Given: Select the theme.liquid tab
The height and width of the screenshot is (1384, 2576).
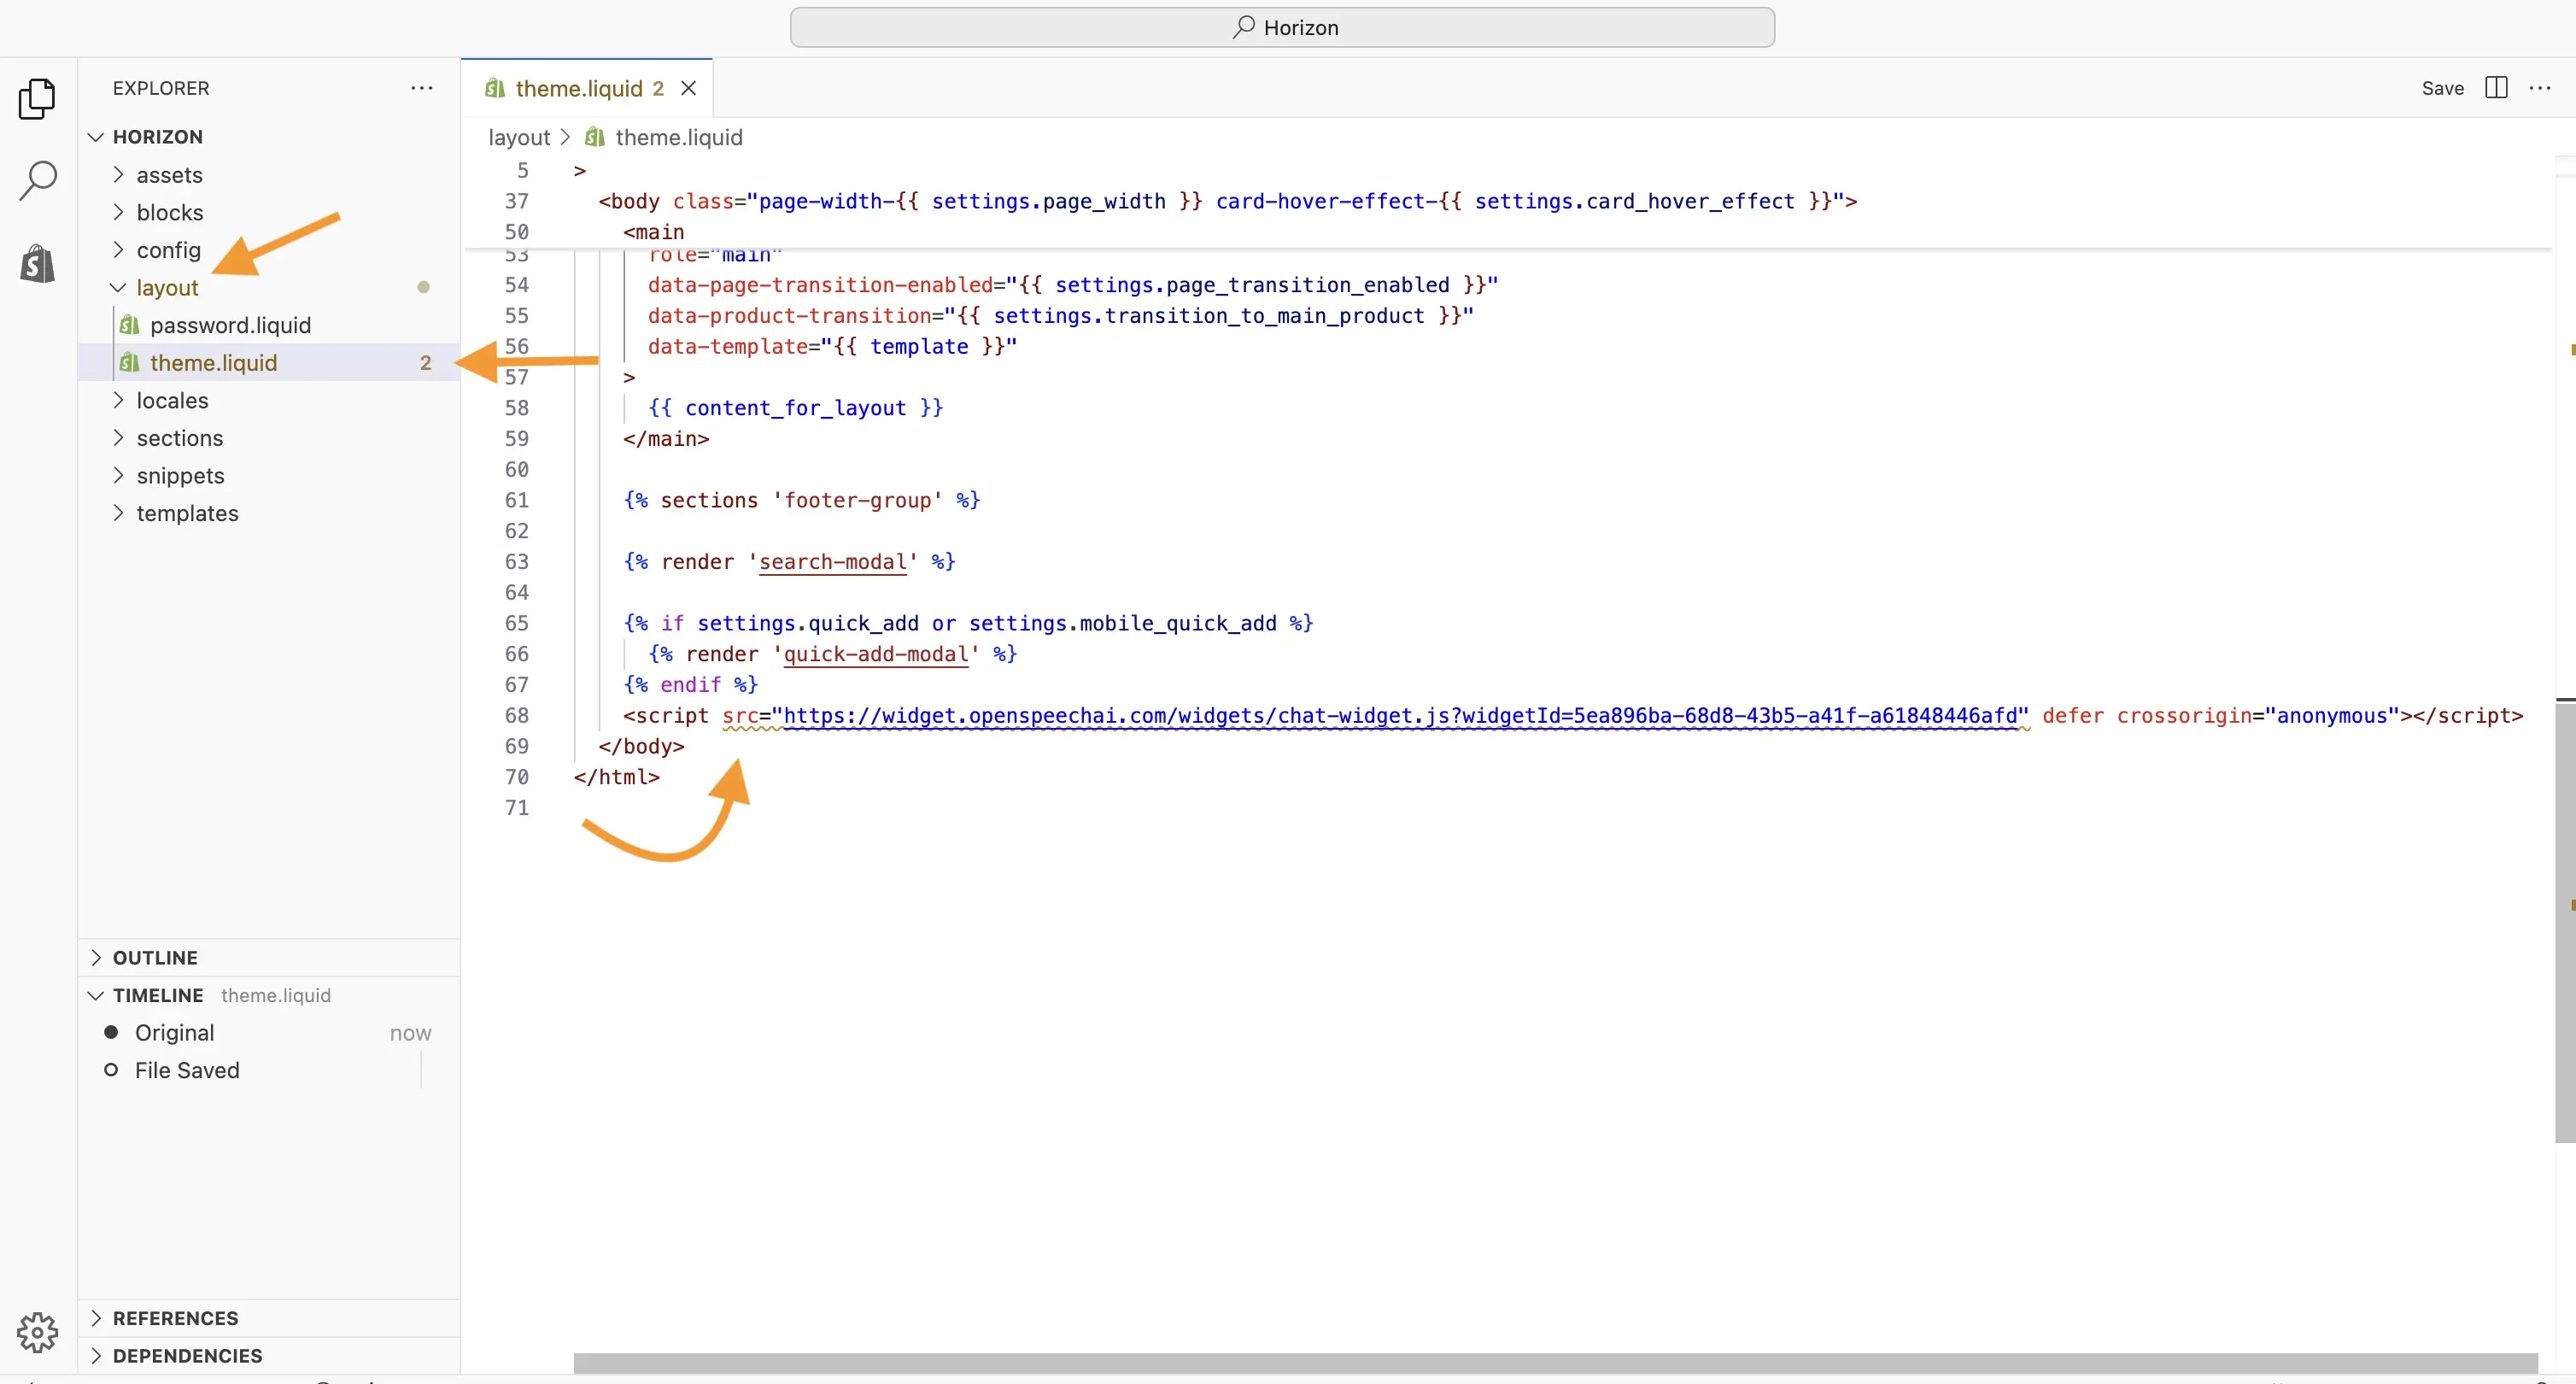Looking at the screenshot, I should pos(587,88).
